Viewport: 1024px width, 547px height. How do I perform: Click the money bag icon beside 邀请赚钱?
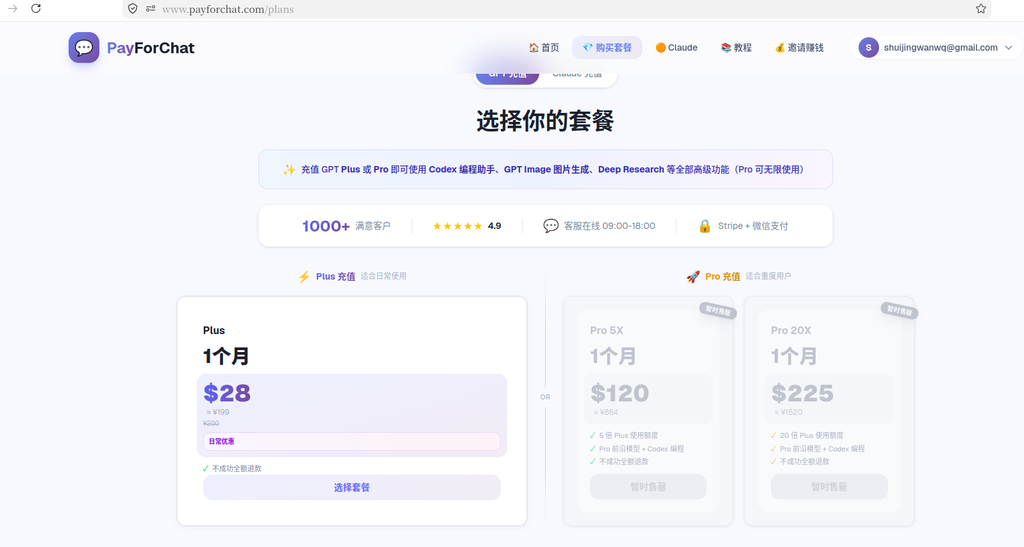780,48
